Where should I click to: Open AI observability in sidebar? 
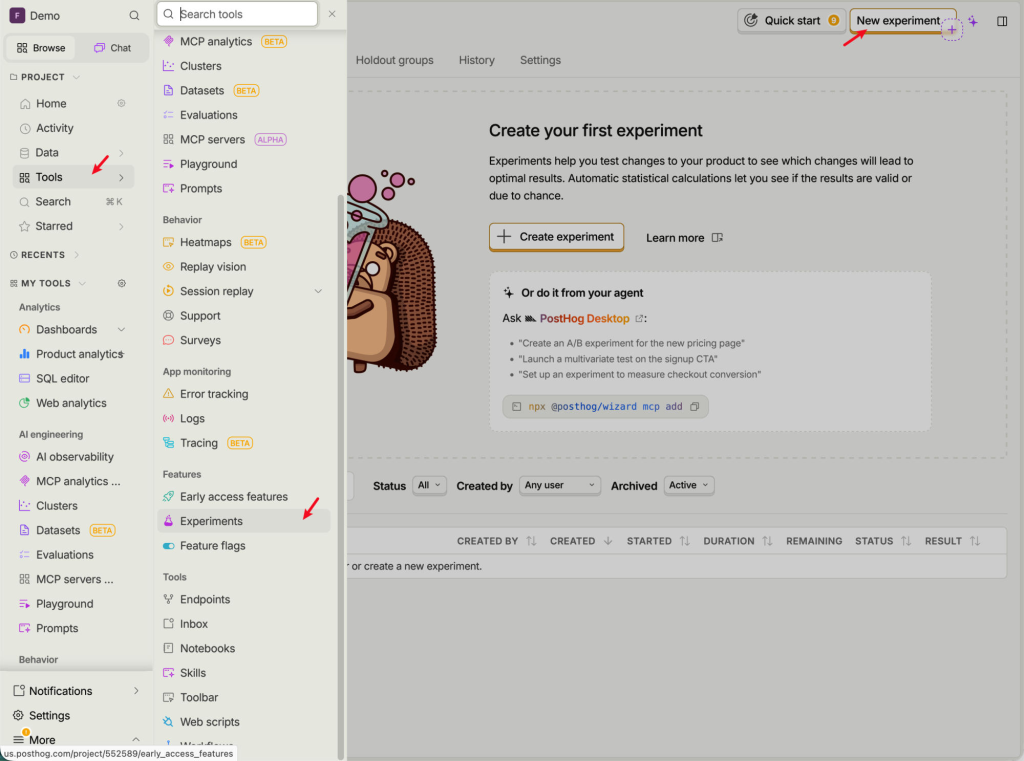(73, 457)
